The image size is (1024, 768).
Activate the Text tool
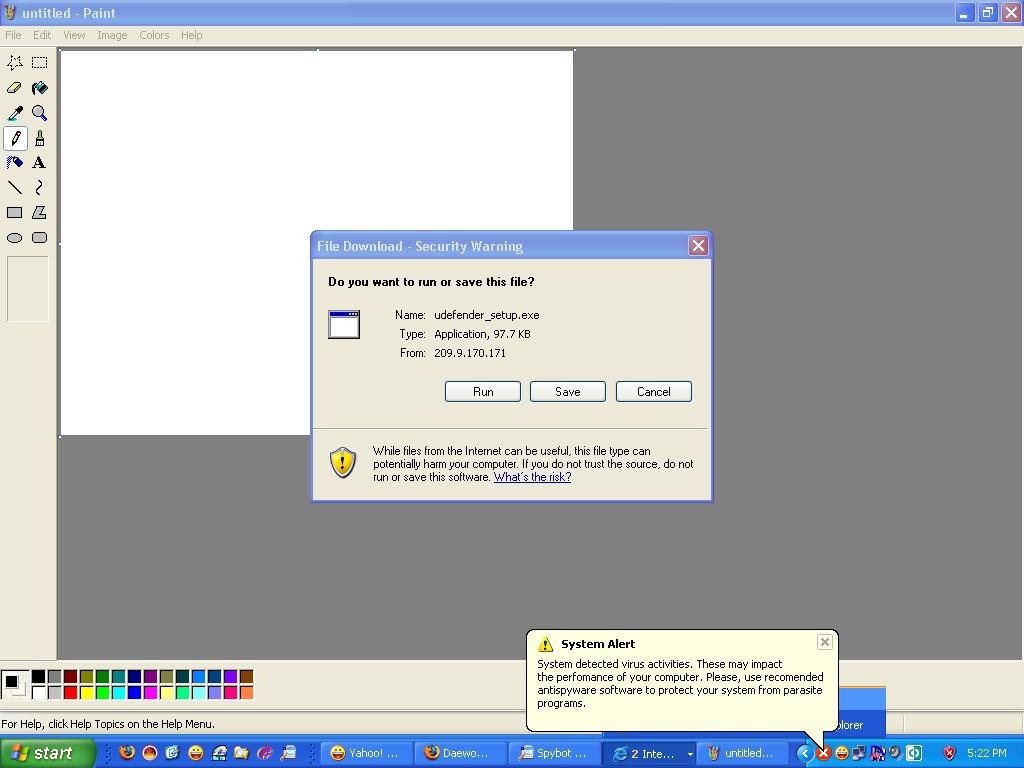point(40,163)
